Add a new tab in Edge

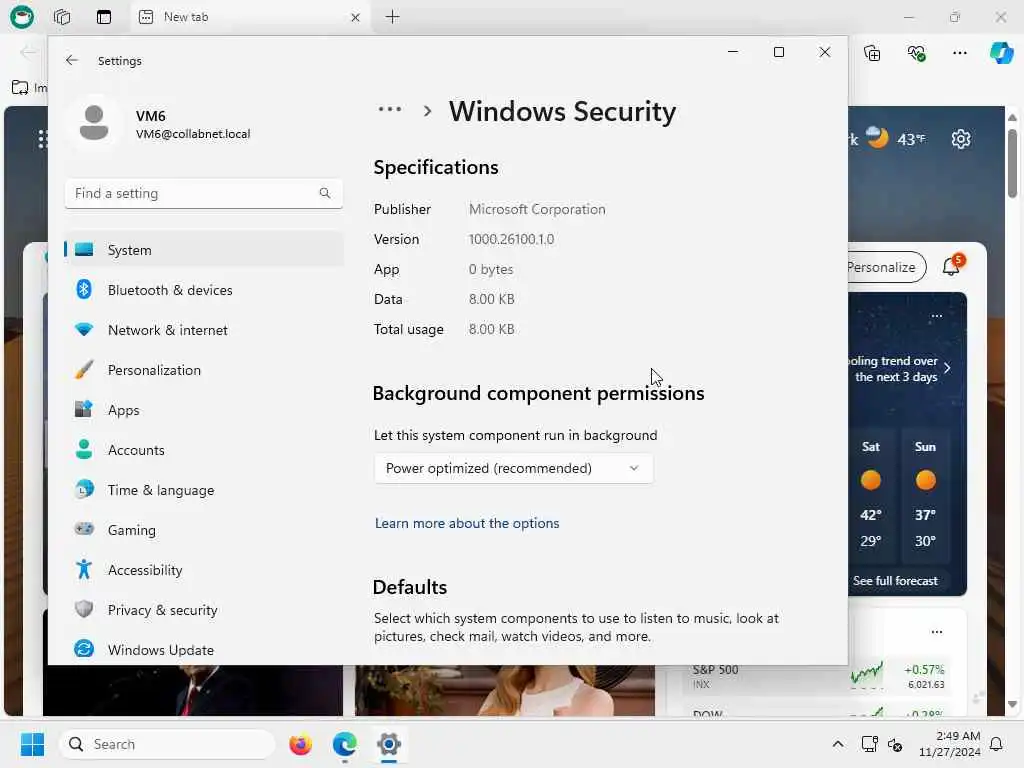click(x=392, y=17)
